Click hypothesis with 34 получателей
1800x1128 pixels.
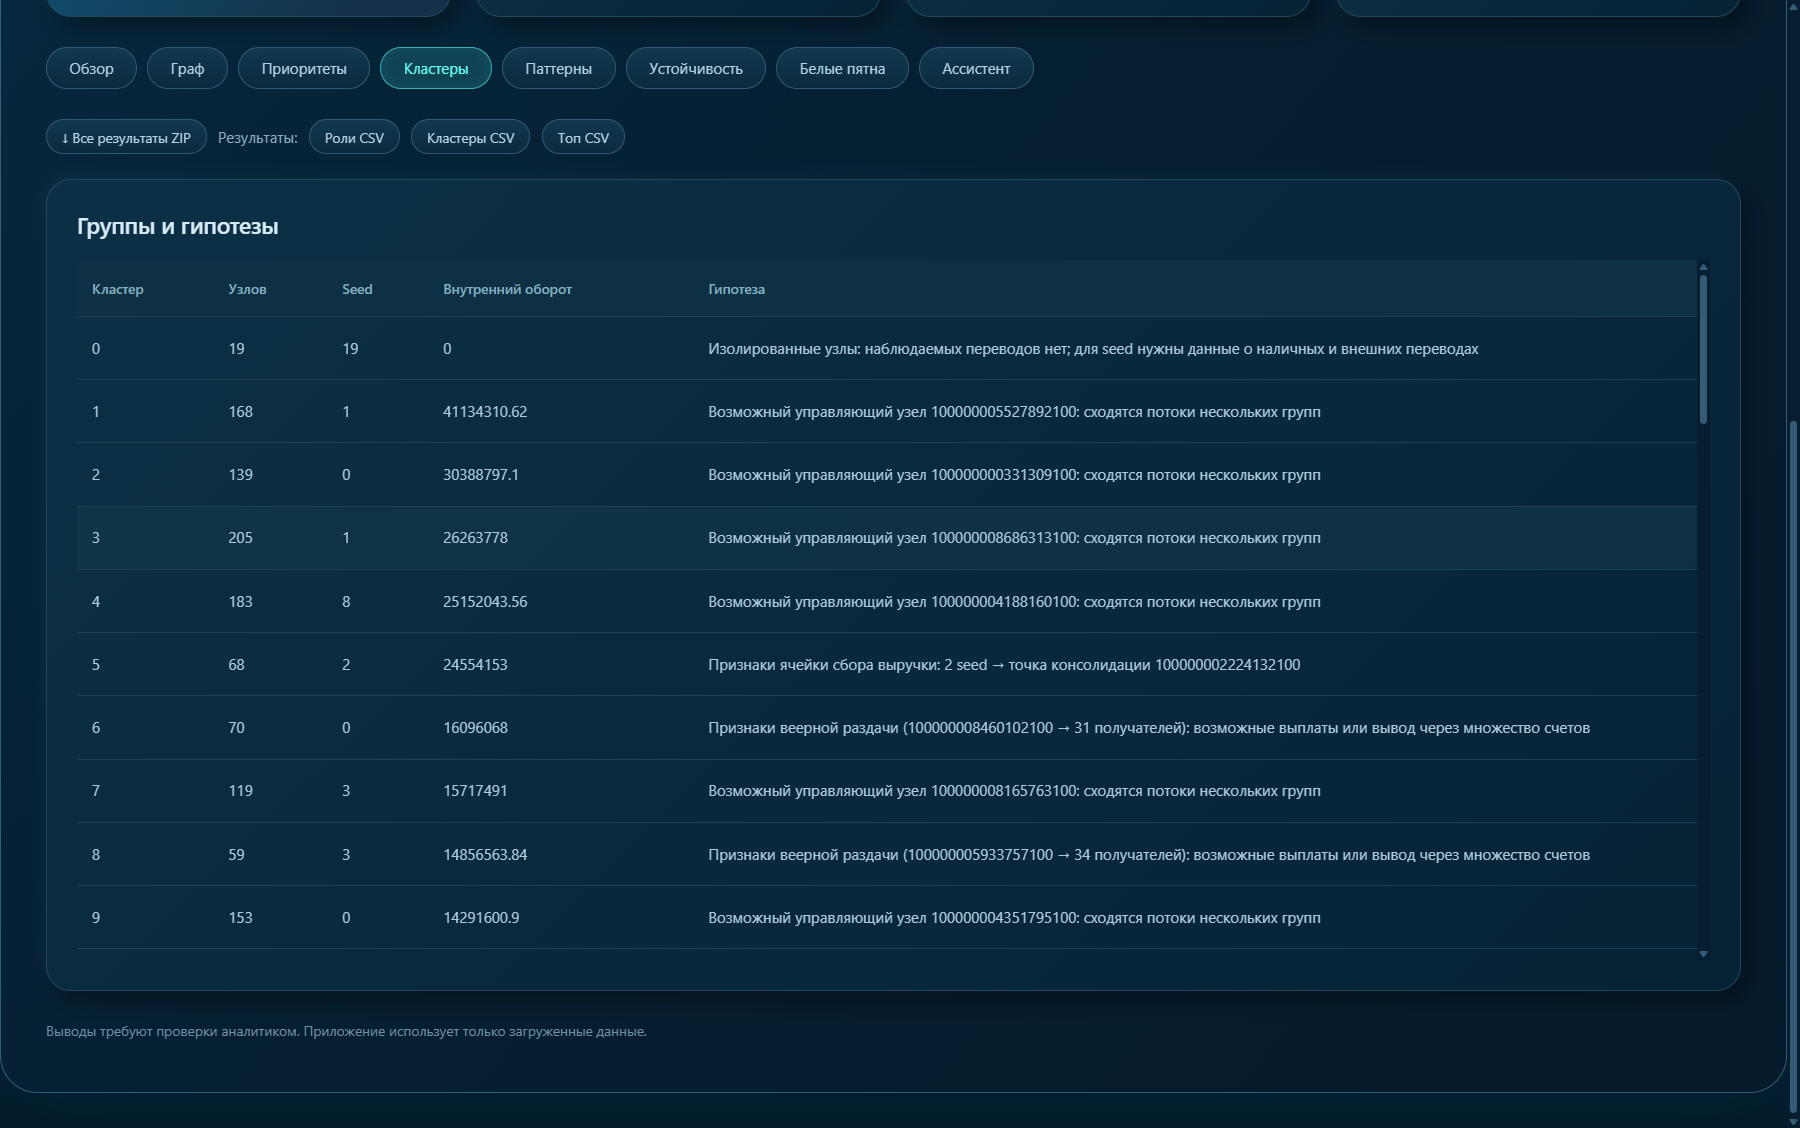click(1149, 855)
